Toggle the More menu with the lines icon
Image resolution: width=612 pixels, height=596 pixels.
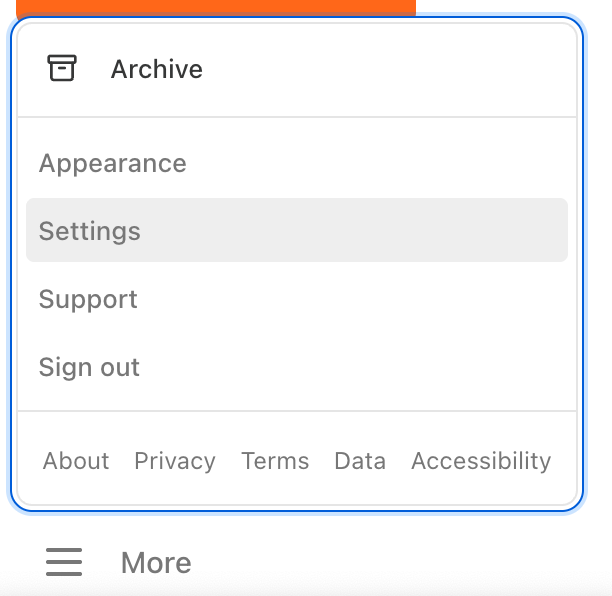[64, 563]
